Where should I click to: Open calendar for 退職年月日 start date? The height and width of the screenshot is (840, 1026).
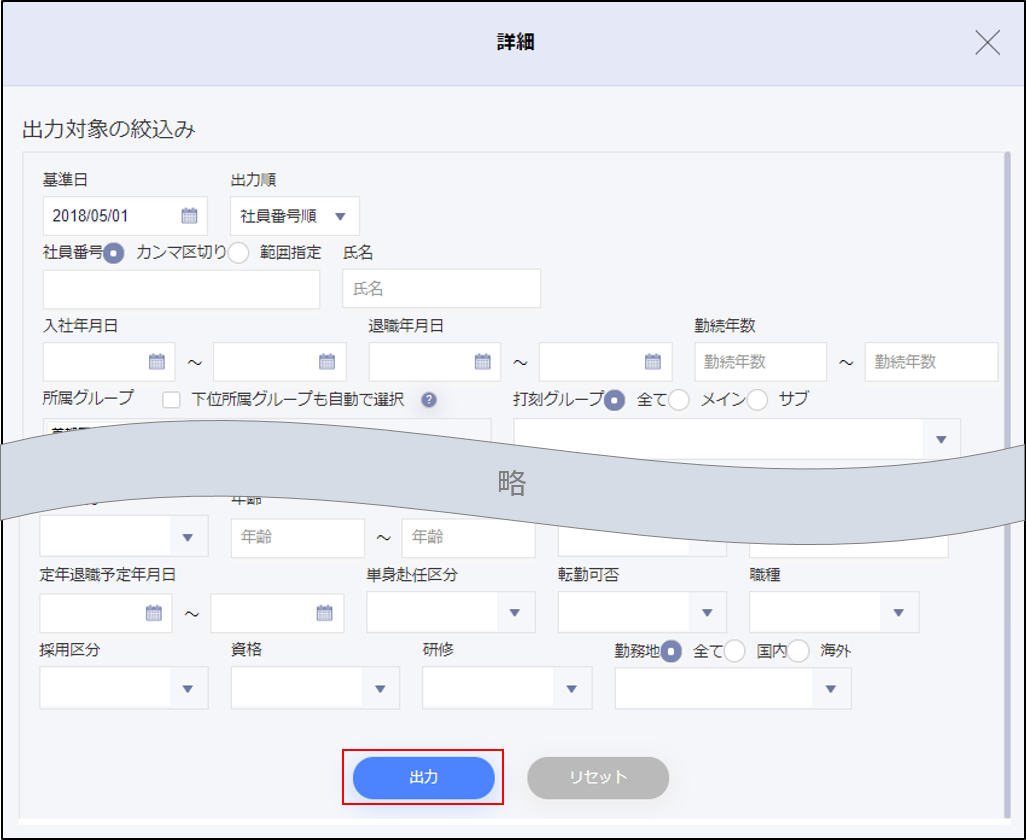click(x=482, y=362)
